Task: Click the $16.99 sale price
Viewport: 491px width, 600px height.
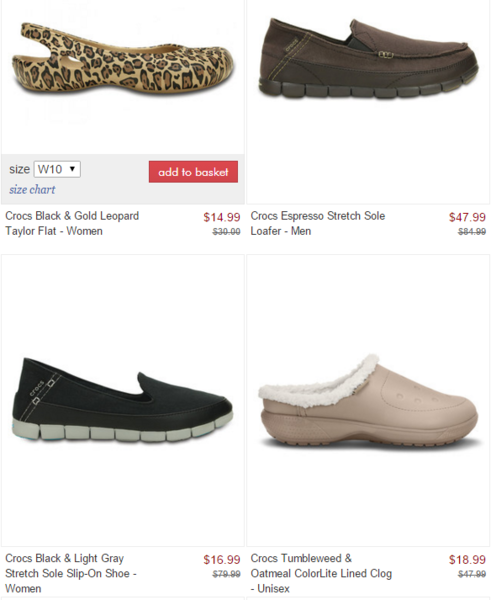Action: (222, 560)
